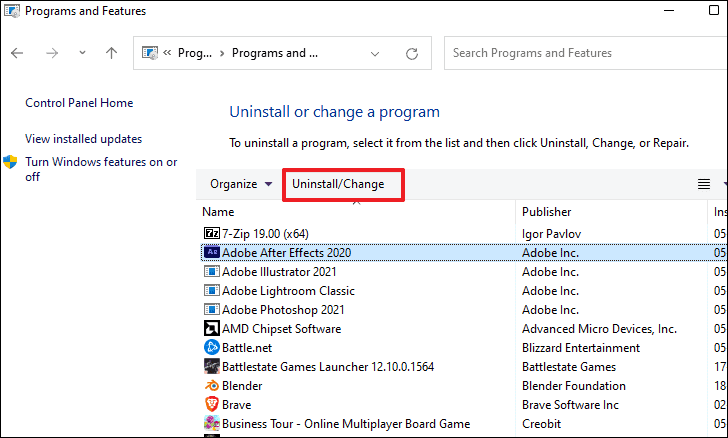This screenshot has width=728, height=438.
Task: Click the Adobe Illustrator 2021 icon
Action: click(x=212, y=271)
